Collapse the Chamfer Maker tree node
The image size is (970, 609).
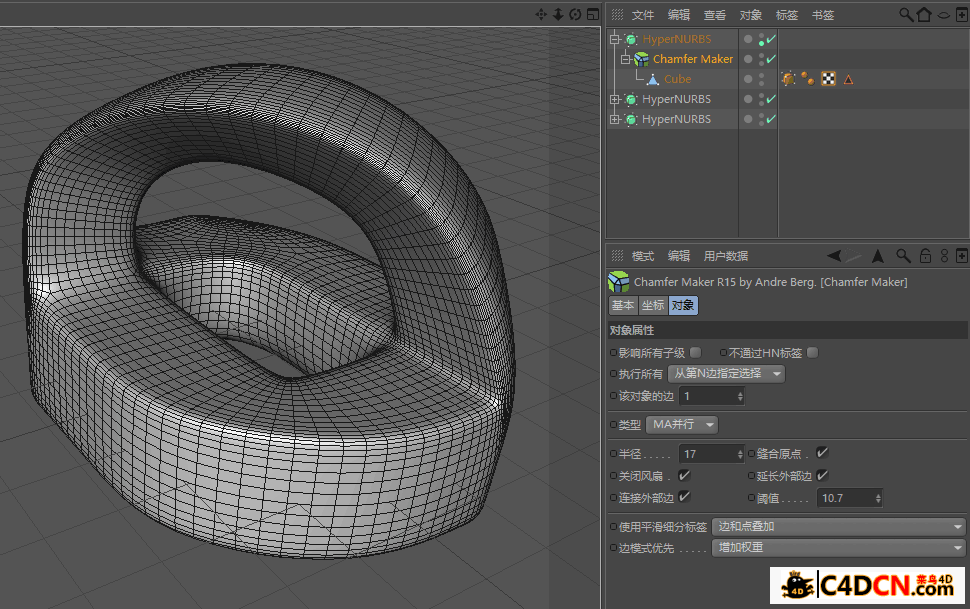point(625,59)
